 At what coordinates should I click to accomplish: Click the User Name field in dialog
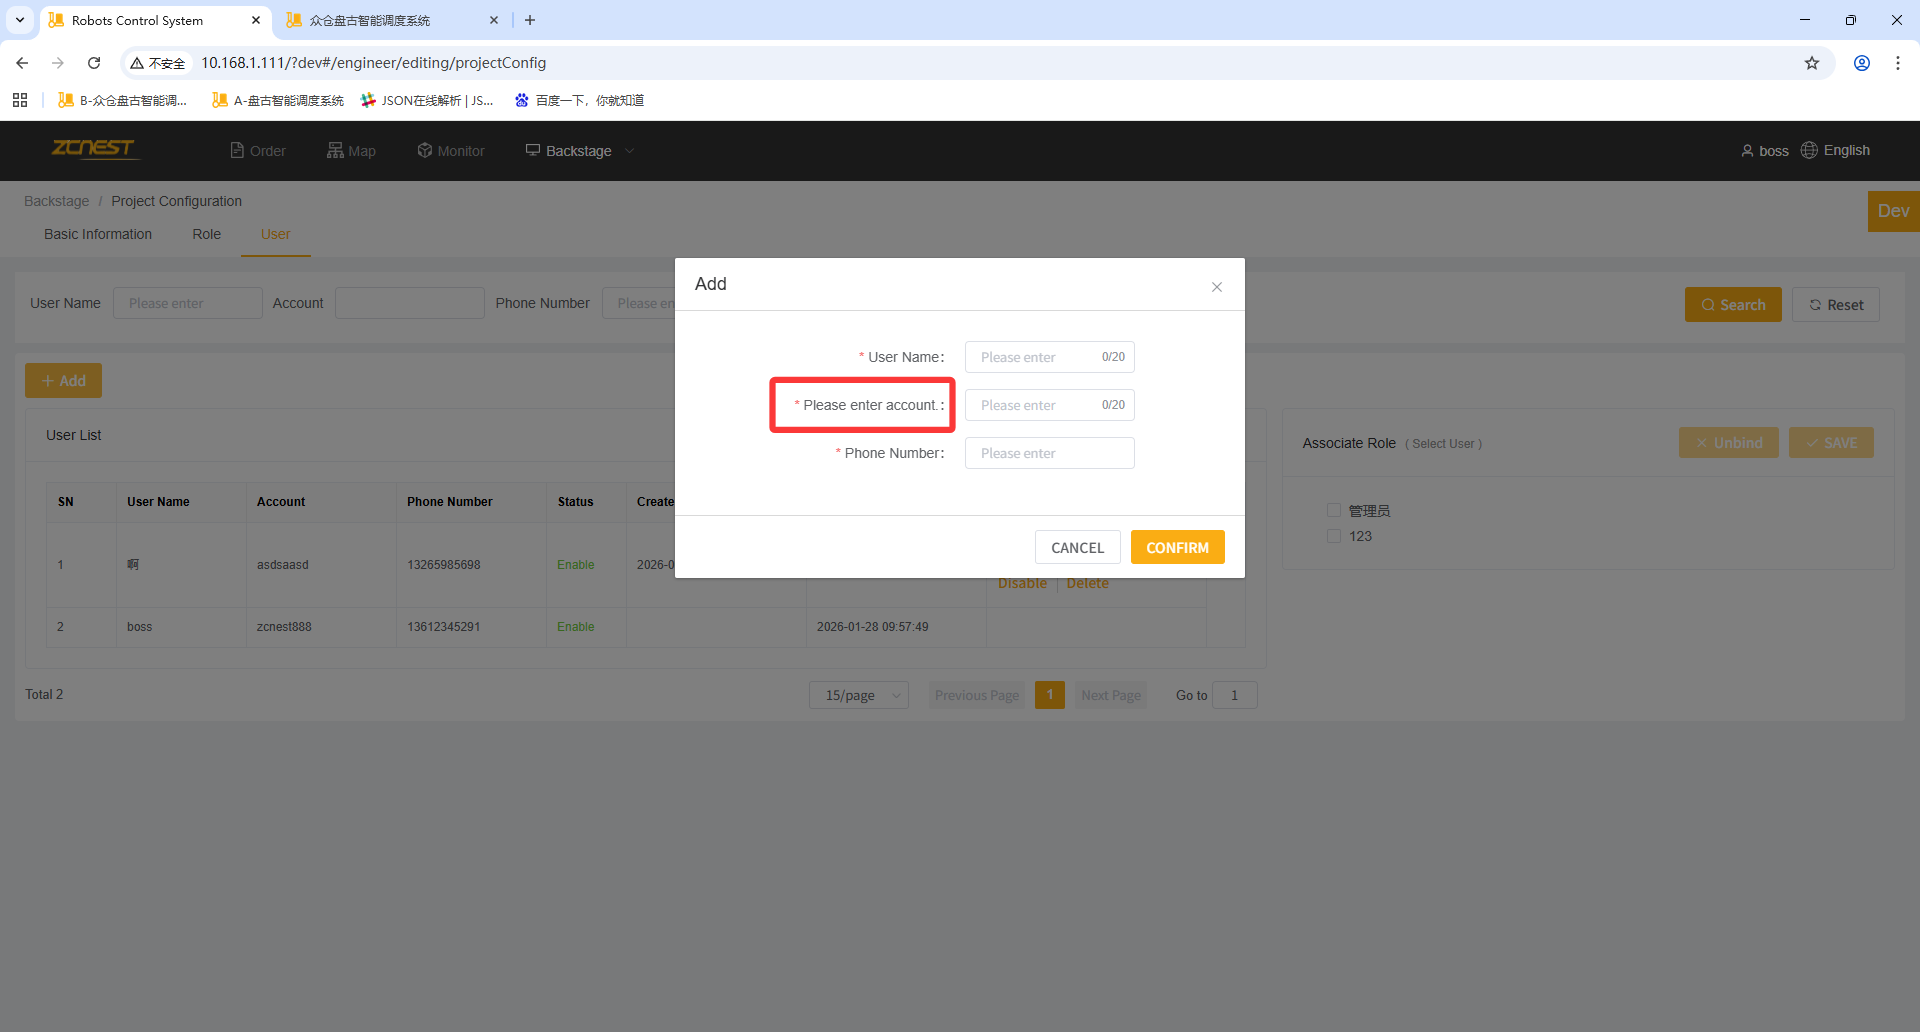coord(1035,357)
